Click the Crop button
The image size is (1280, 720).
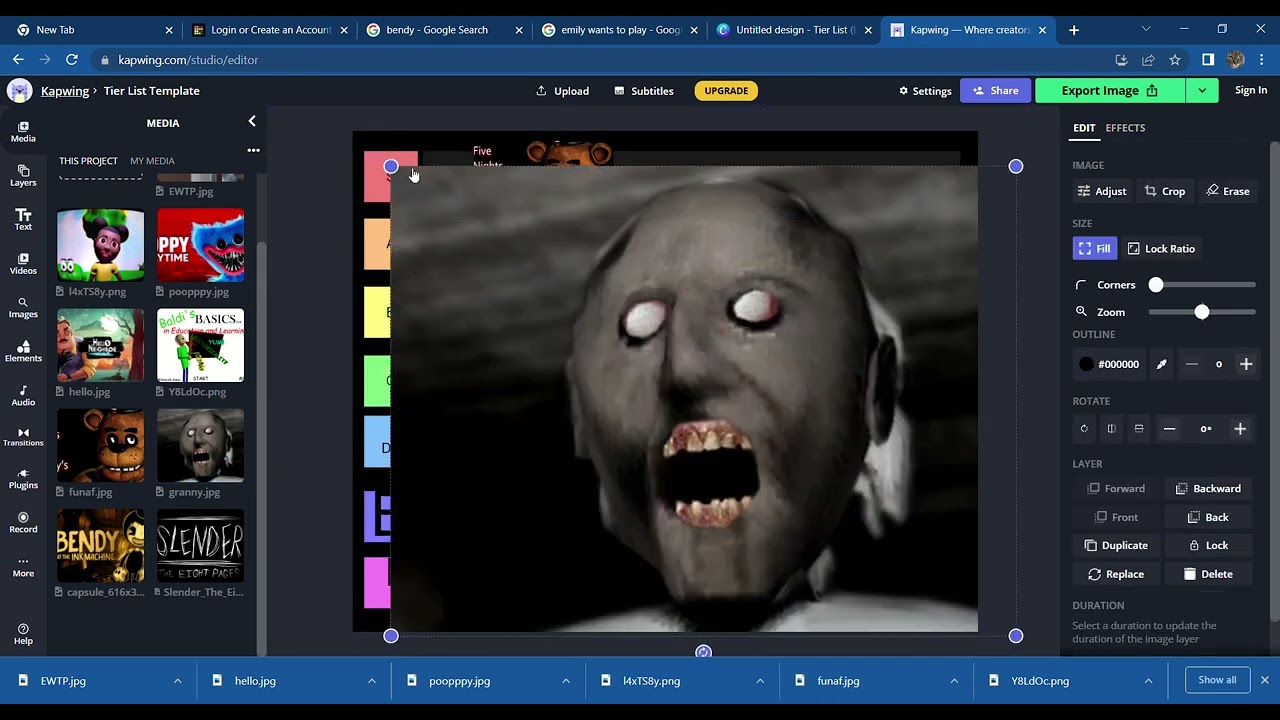coord(1165,191)
